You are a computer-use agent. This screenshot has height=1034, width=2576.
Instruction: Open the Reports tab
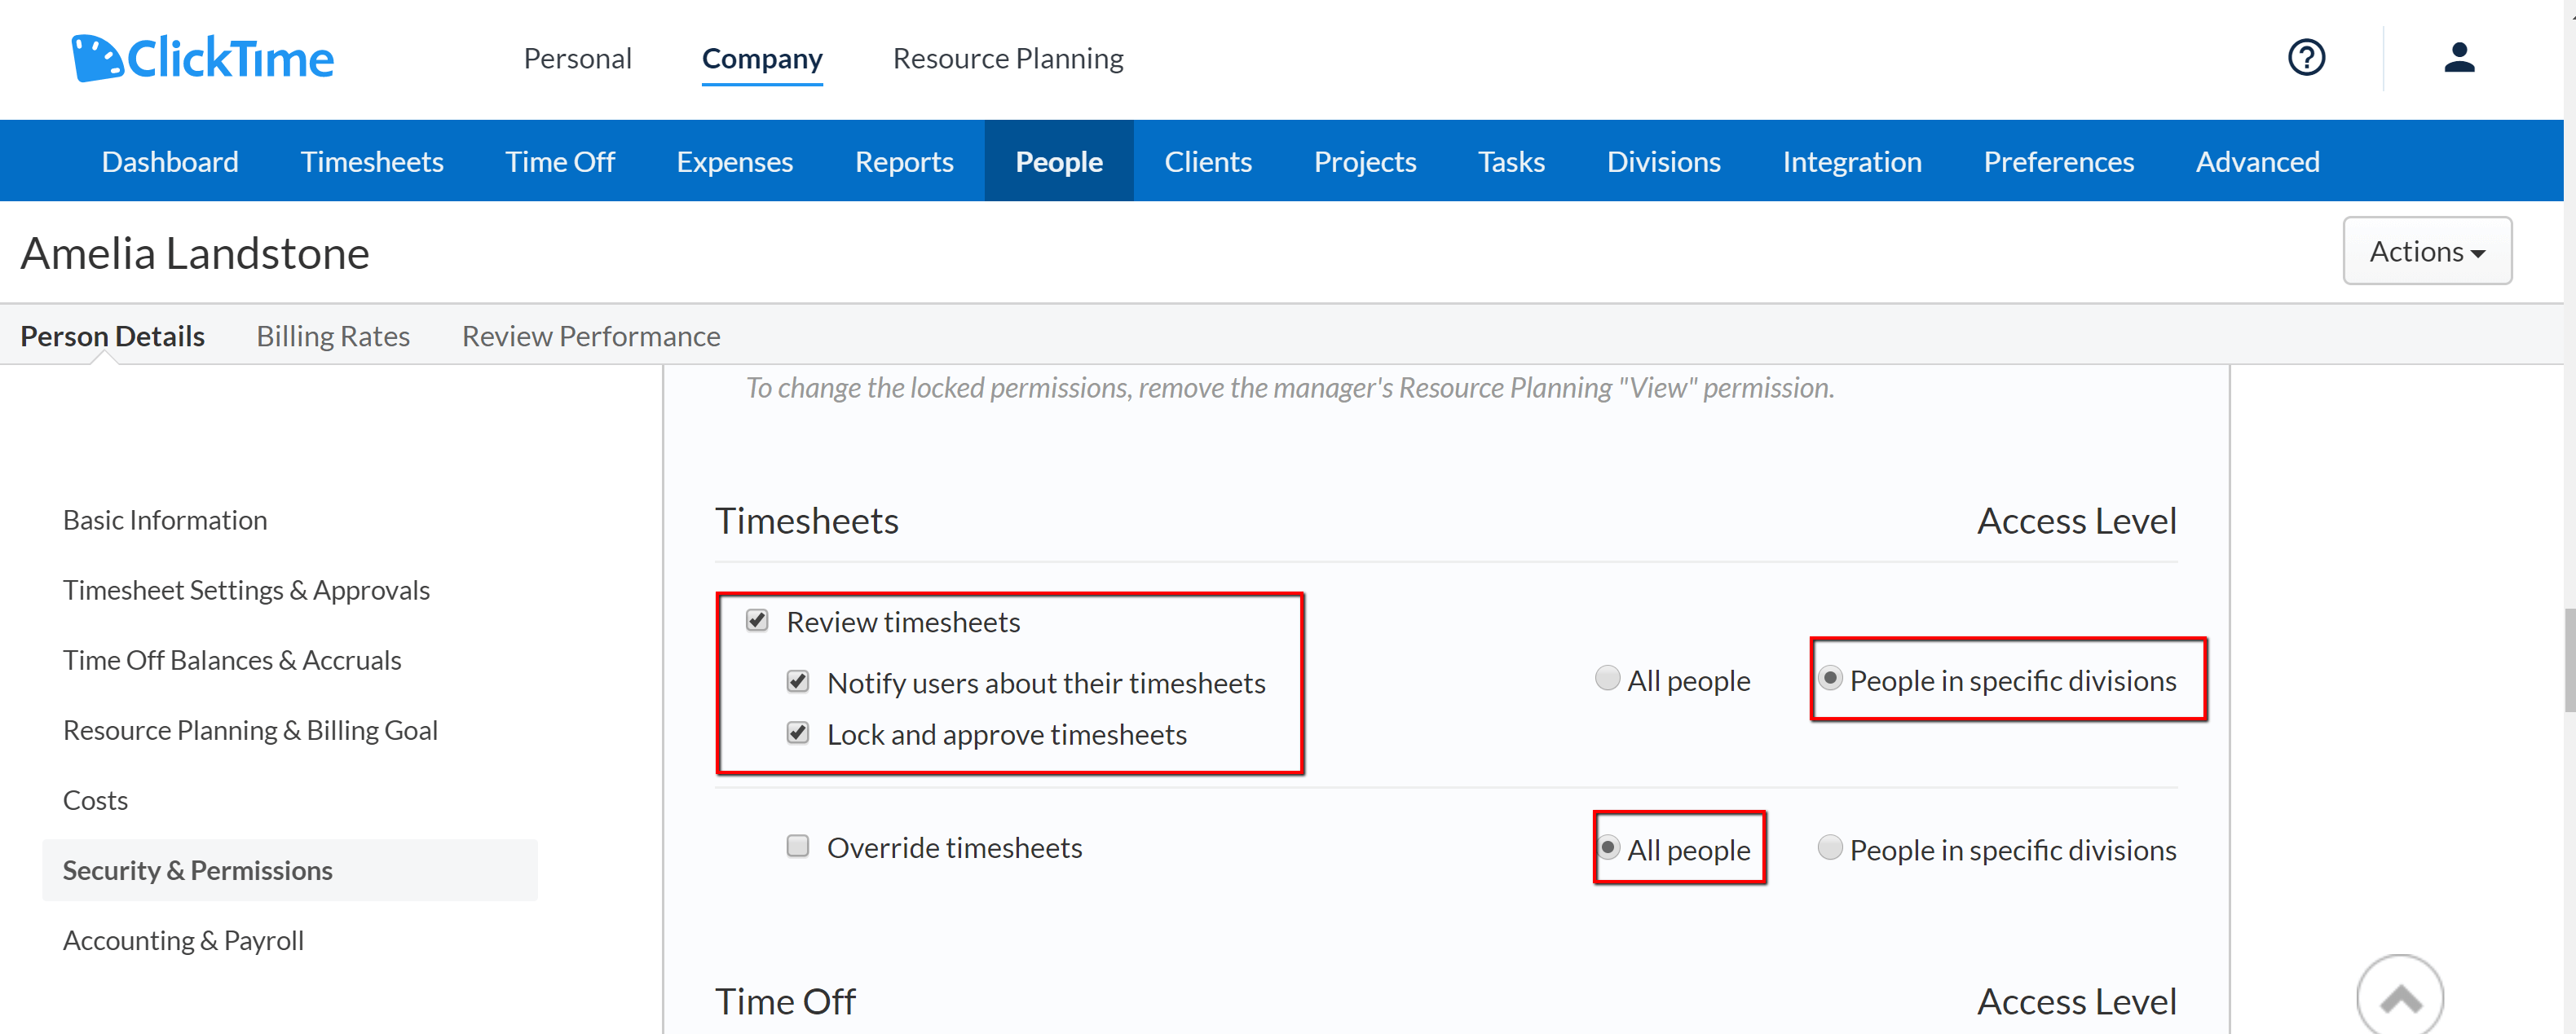(x=904, y=161)
